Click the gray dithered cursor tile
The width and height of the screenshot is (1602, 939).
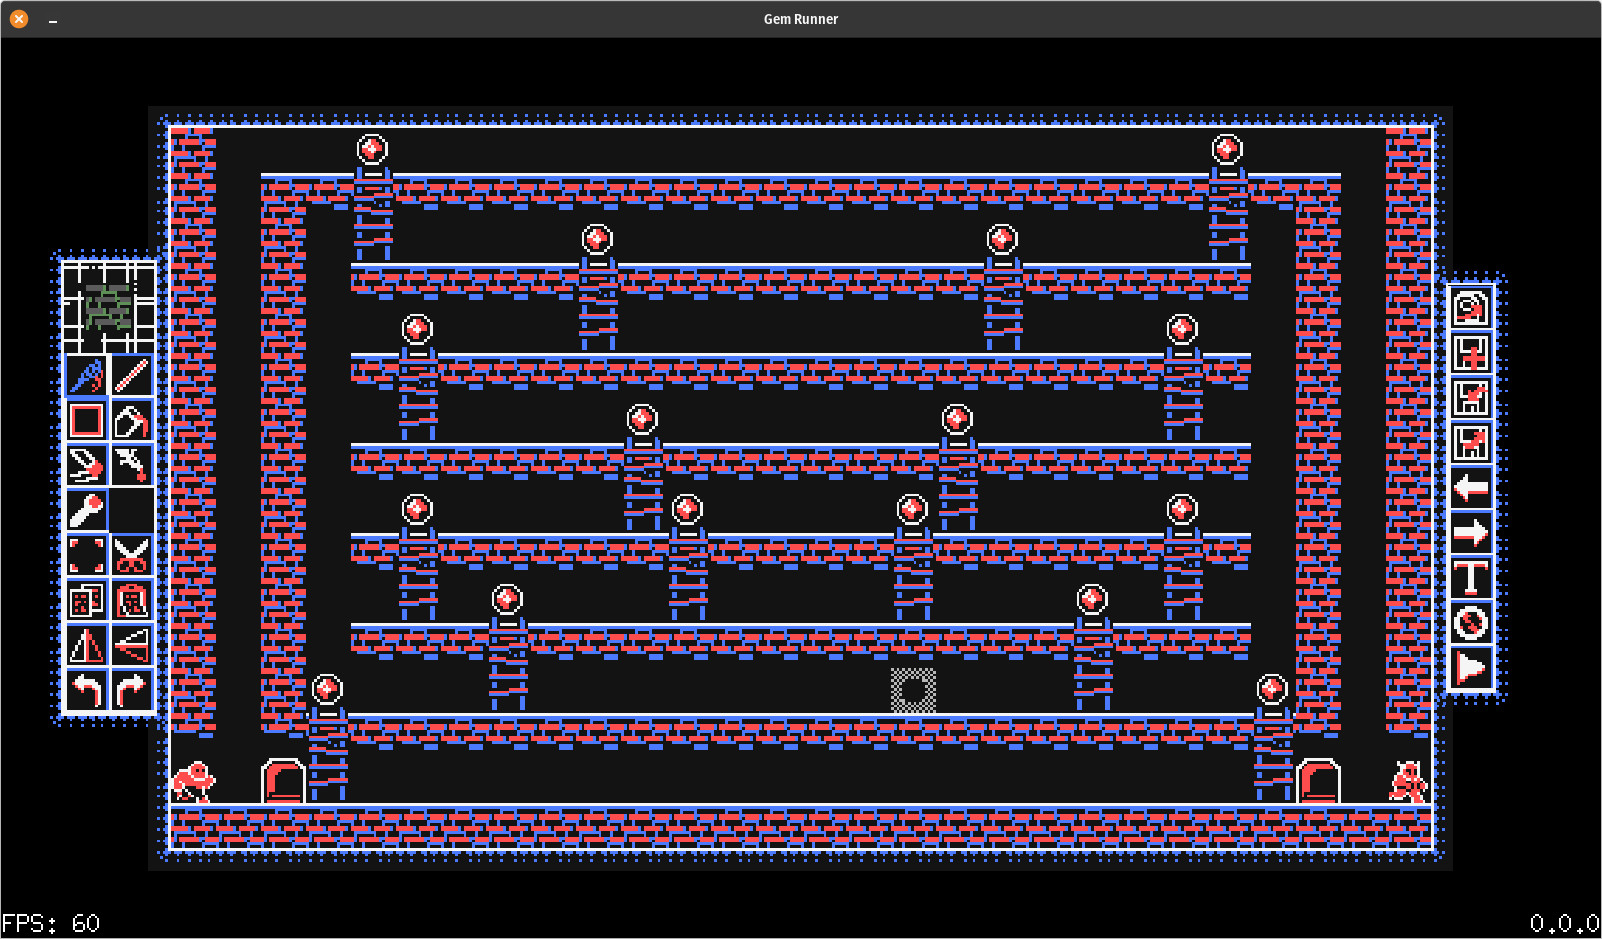pos(913,691)
